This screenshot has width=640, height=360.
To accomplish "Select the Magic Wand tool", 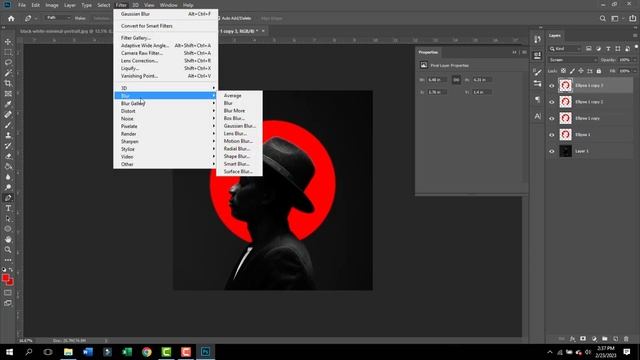I will coord(8,73).
